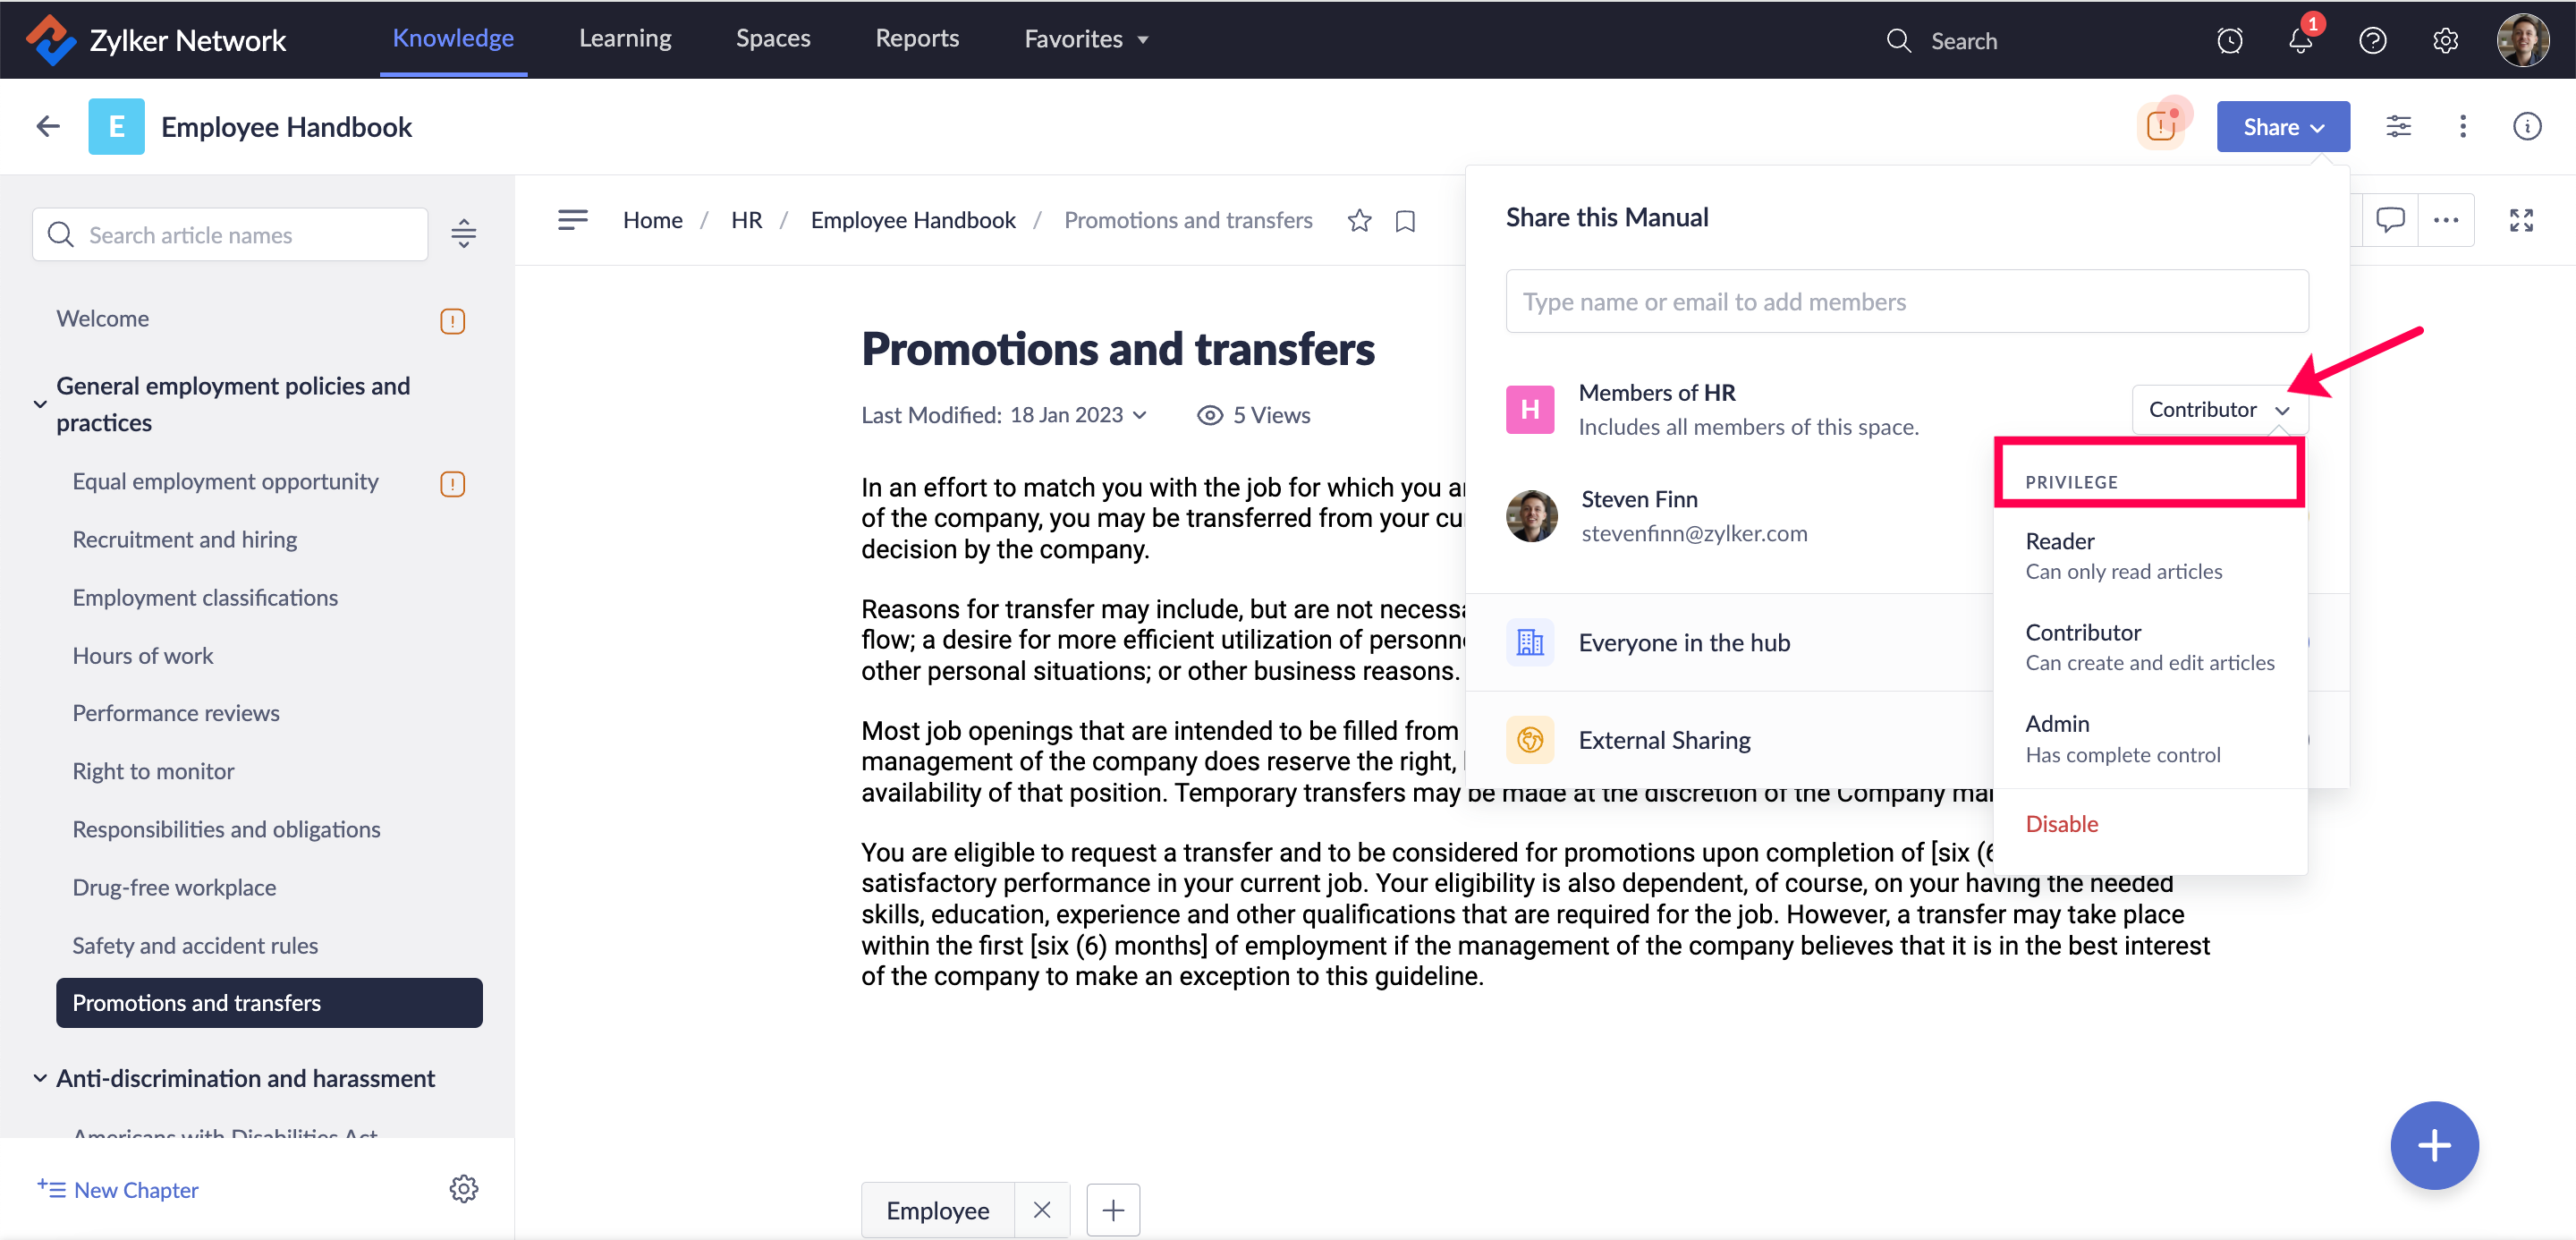Open the Contributor privilege dropdown for HR members
2576x1240 pixels.
[x=2219, y=409]
